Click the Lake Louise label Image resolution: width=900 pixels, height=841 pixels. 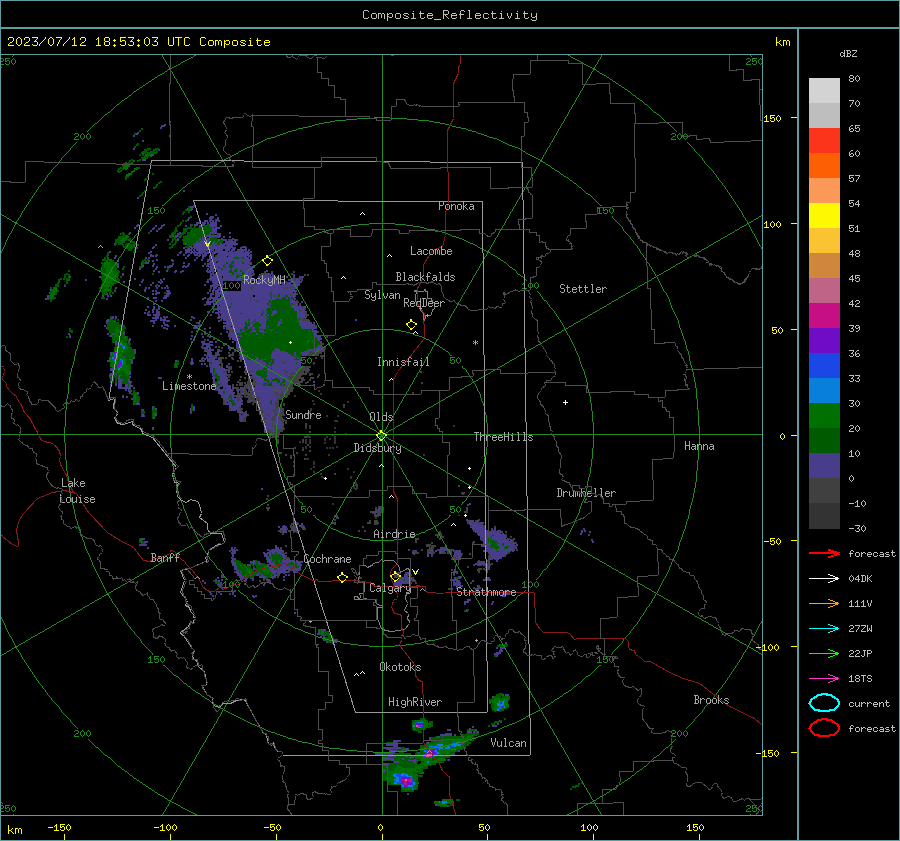pos(77,491)
